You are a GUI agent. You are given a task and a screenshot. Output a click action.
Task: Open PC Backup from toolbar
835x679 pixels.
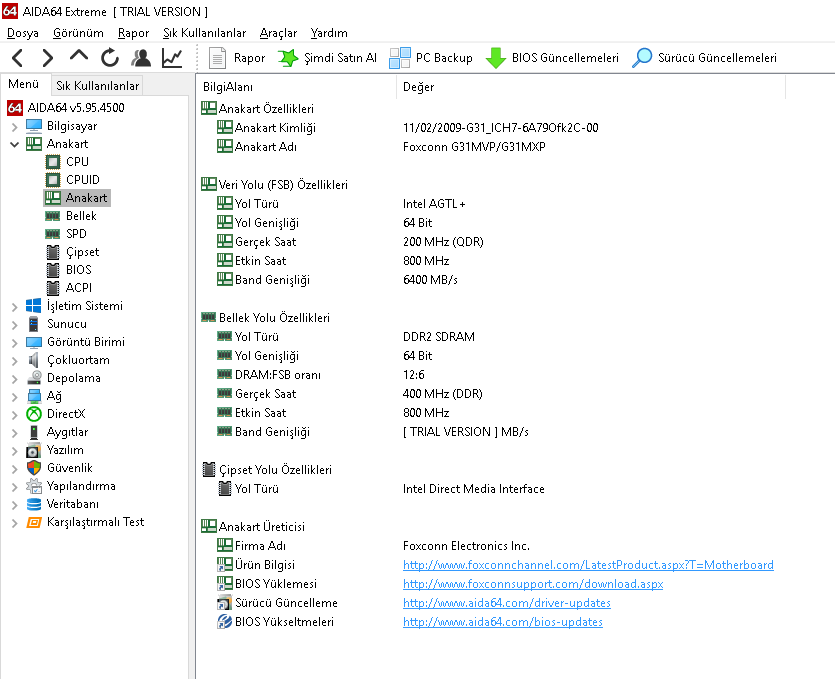tap(431, 58)
